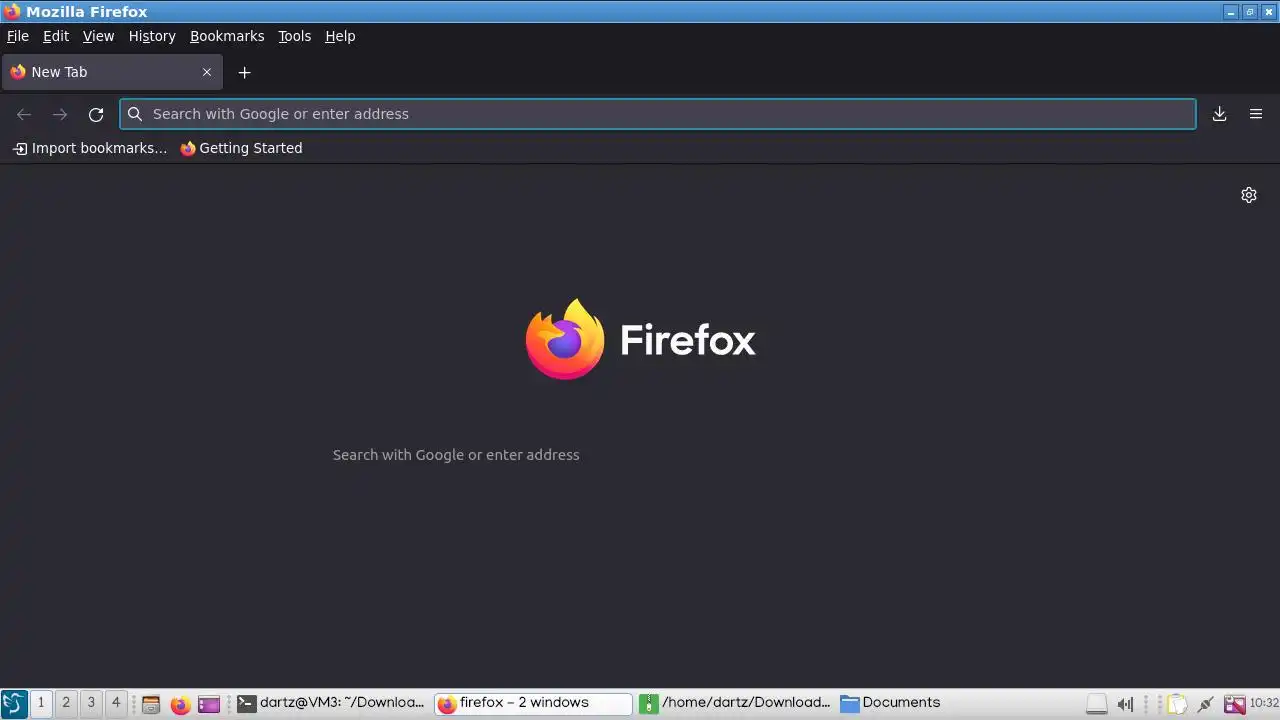Launch Firefox from taskbar quick launcher
The image size is (1280, 720).
click(180, 704)
